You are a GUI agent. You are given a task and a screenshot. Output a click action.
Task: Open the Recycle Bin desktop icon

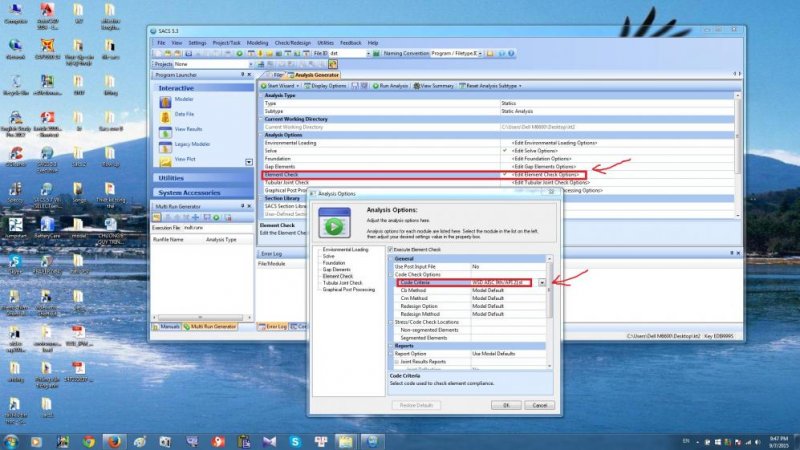click(x=15, y=86)
